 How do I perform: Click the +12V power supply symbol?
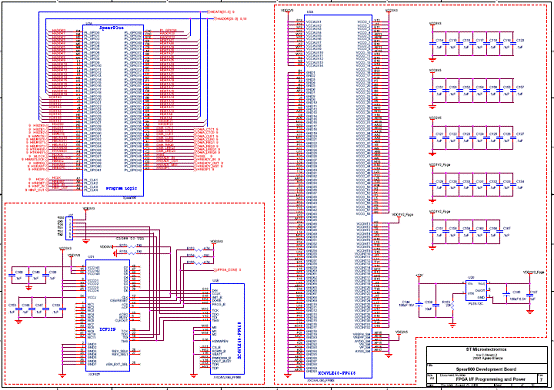[419, 276]
